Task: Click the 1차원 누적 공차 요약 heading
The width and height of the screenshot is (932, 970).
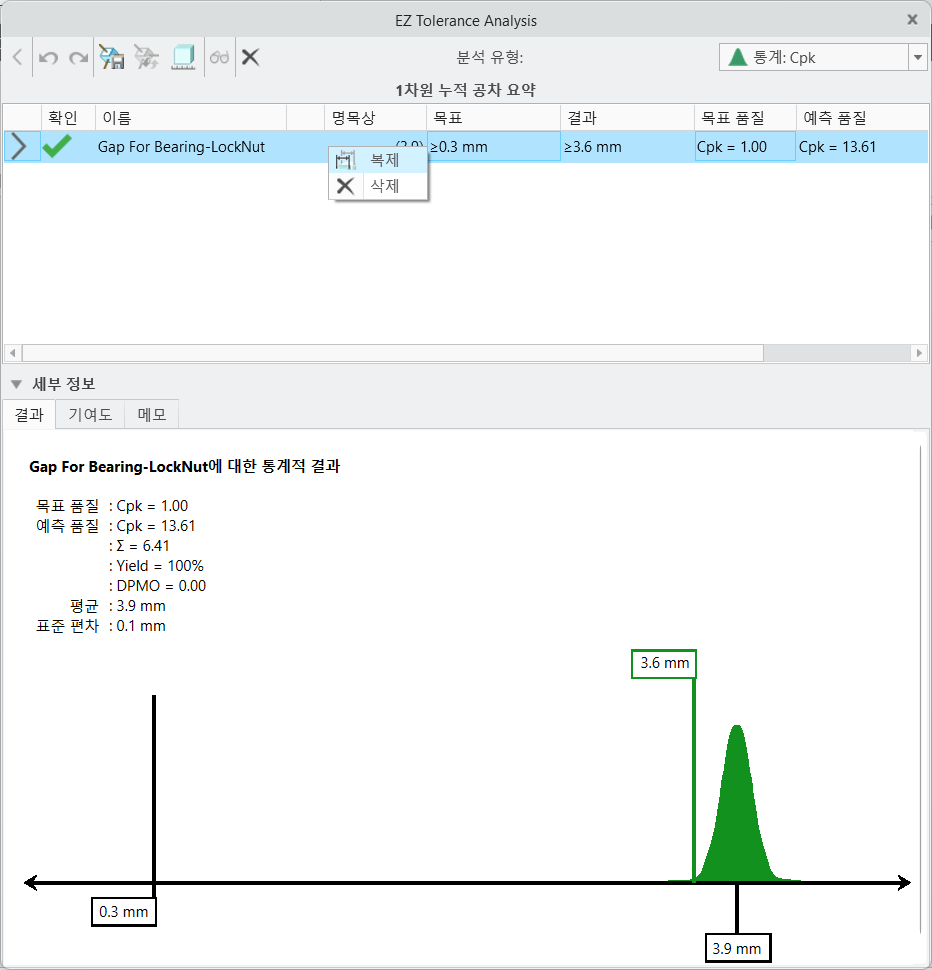Action: click(465, 90)
